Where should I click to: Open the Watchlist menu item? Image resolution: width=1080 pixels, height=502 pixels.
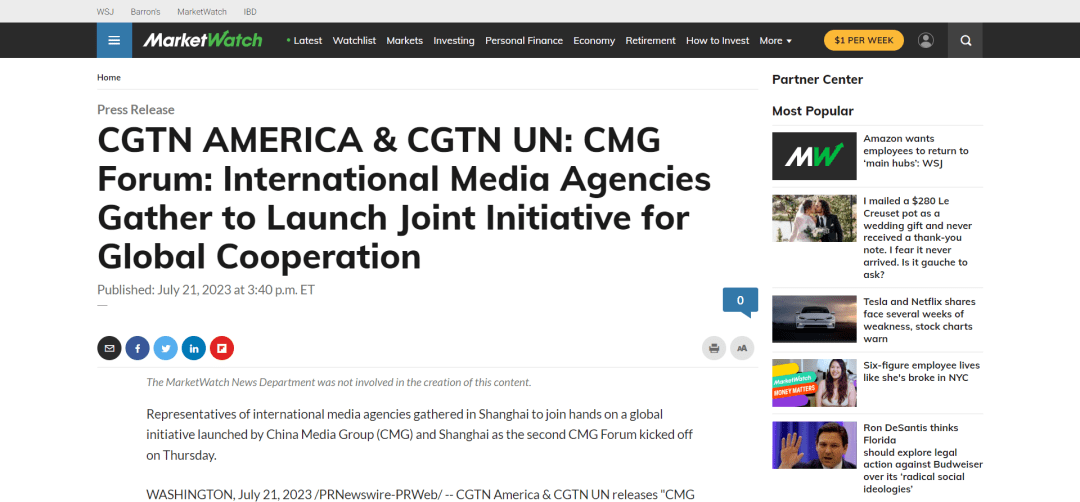pyautogui.click(x=354, y=41)
